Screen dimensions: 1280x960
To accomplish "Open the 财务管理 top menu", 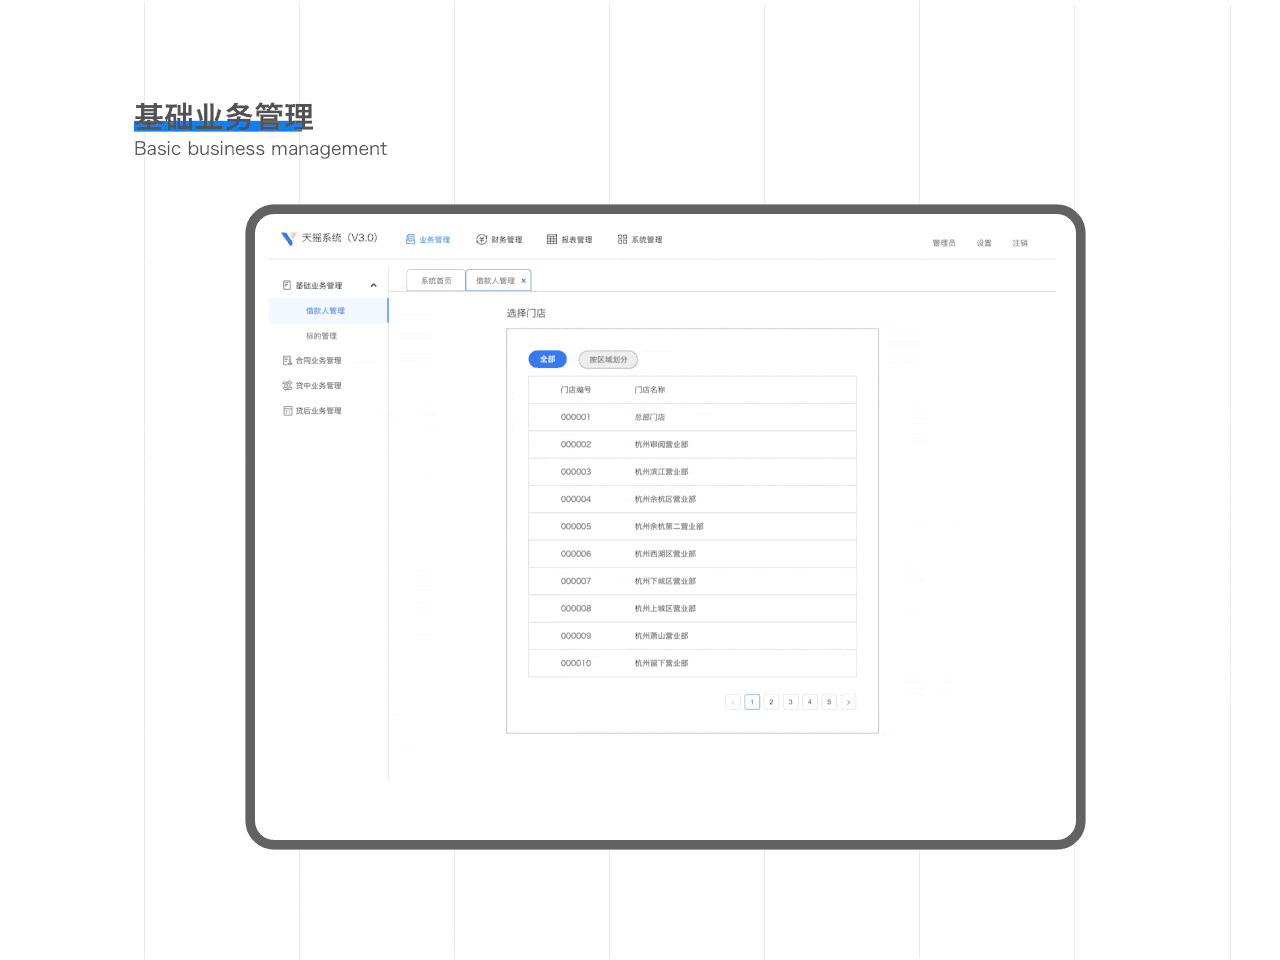I will (499, 239).
